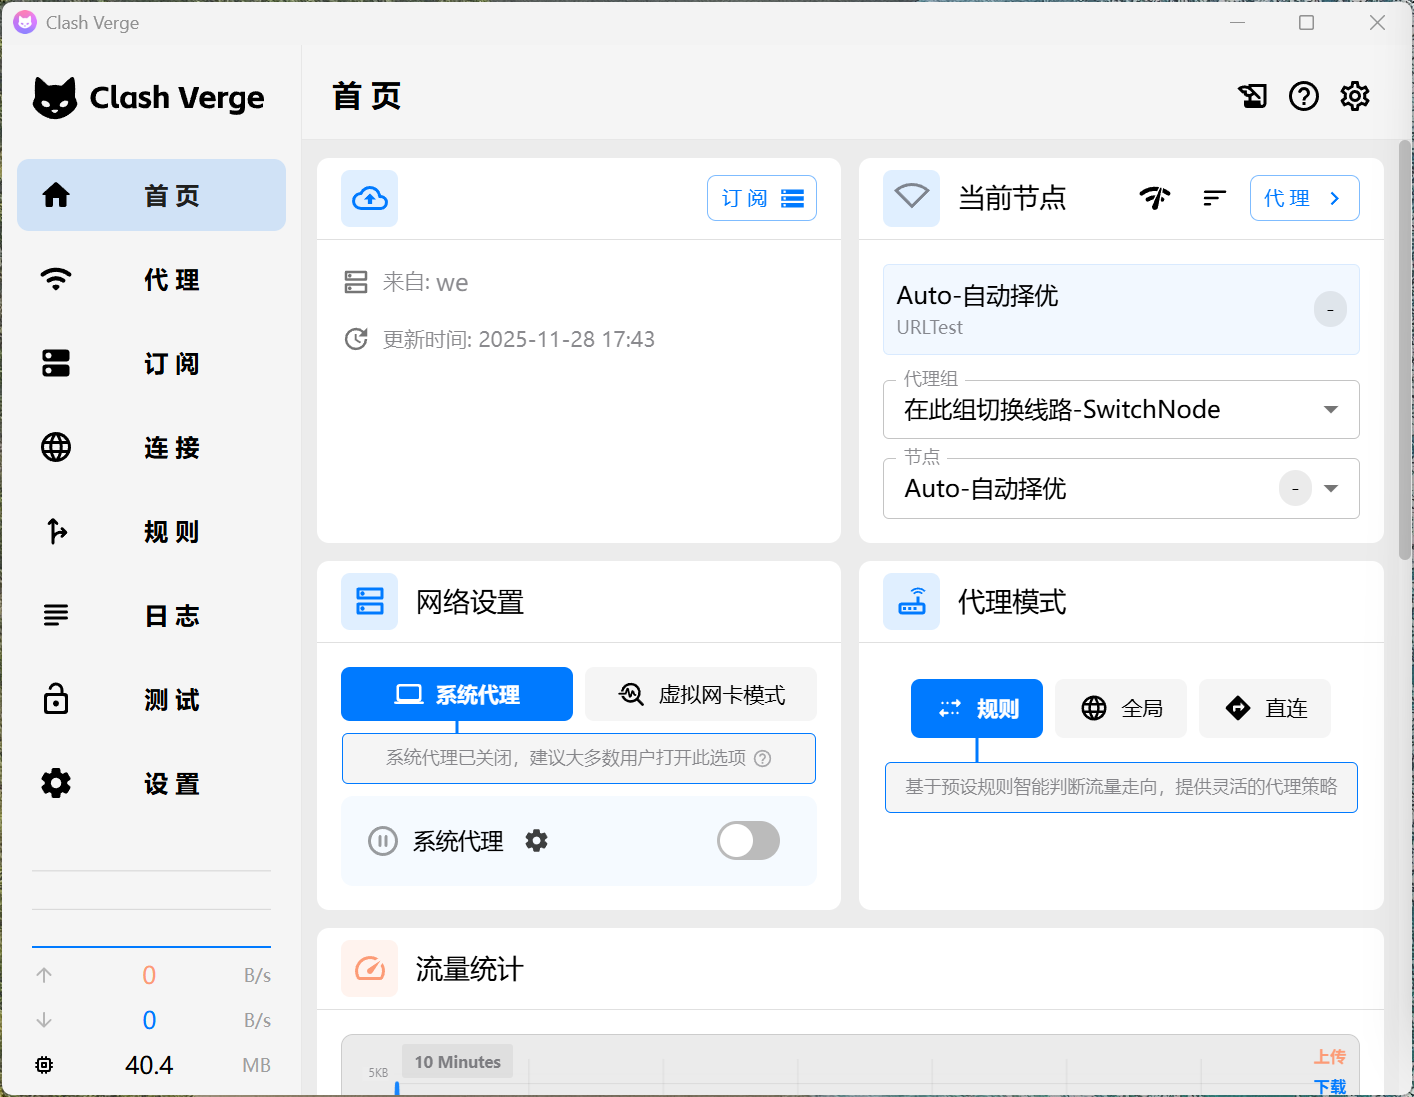Click the 订阅 button in profile card
The image size is (1414, 1097).
[x=762, y=198]
